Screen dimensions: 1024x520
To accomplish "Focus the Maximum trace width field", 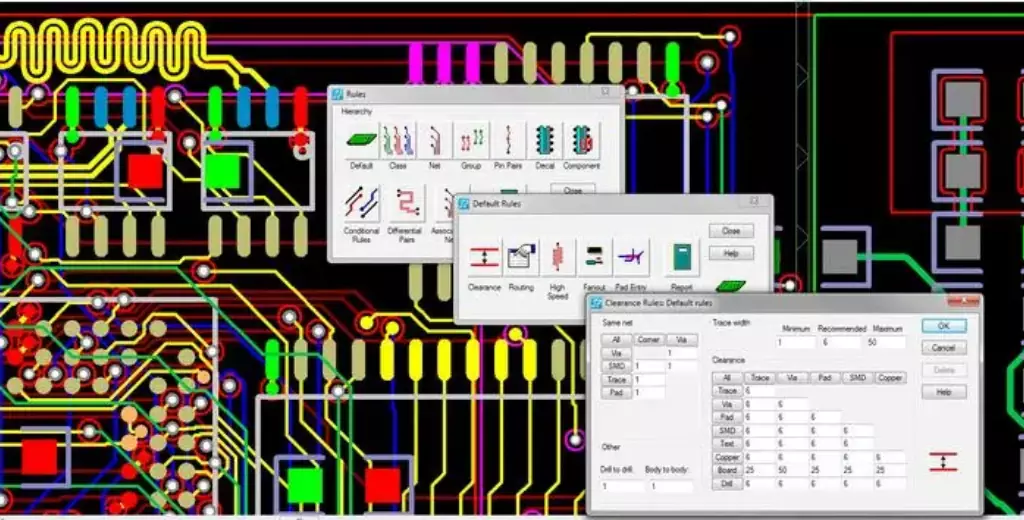I will click(885, 343).
